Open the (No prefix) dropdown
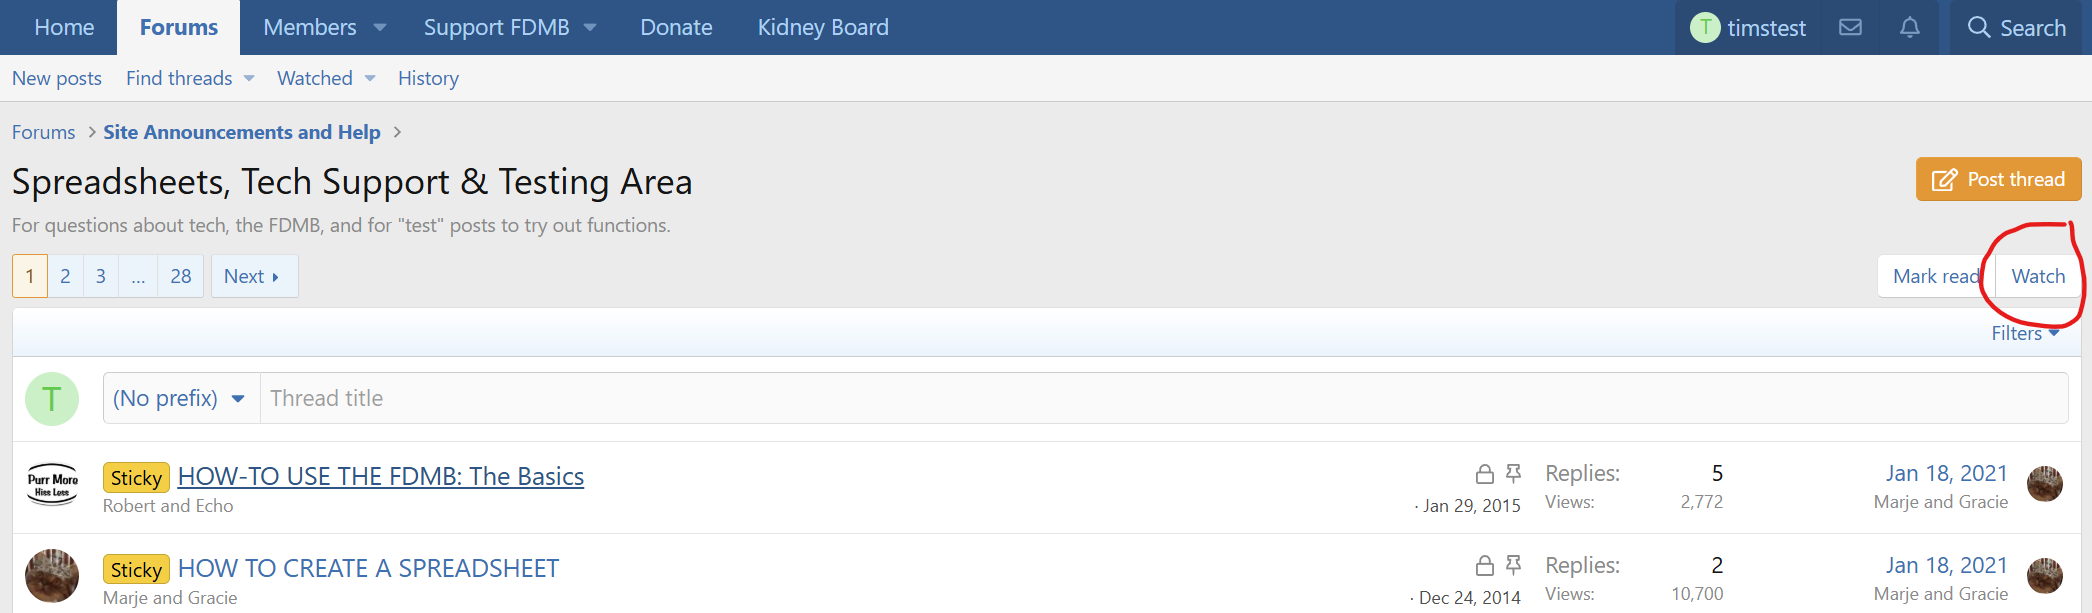Viewport: 2092px width, 613px height. [x=181, y=398]
